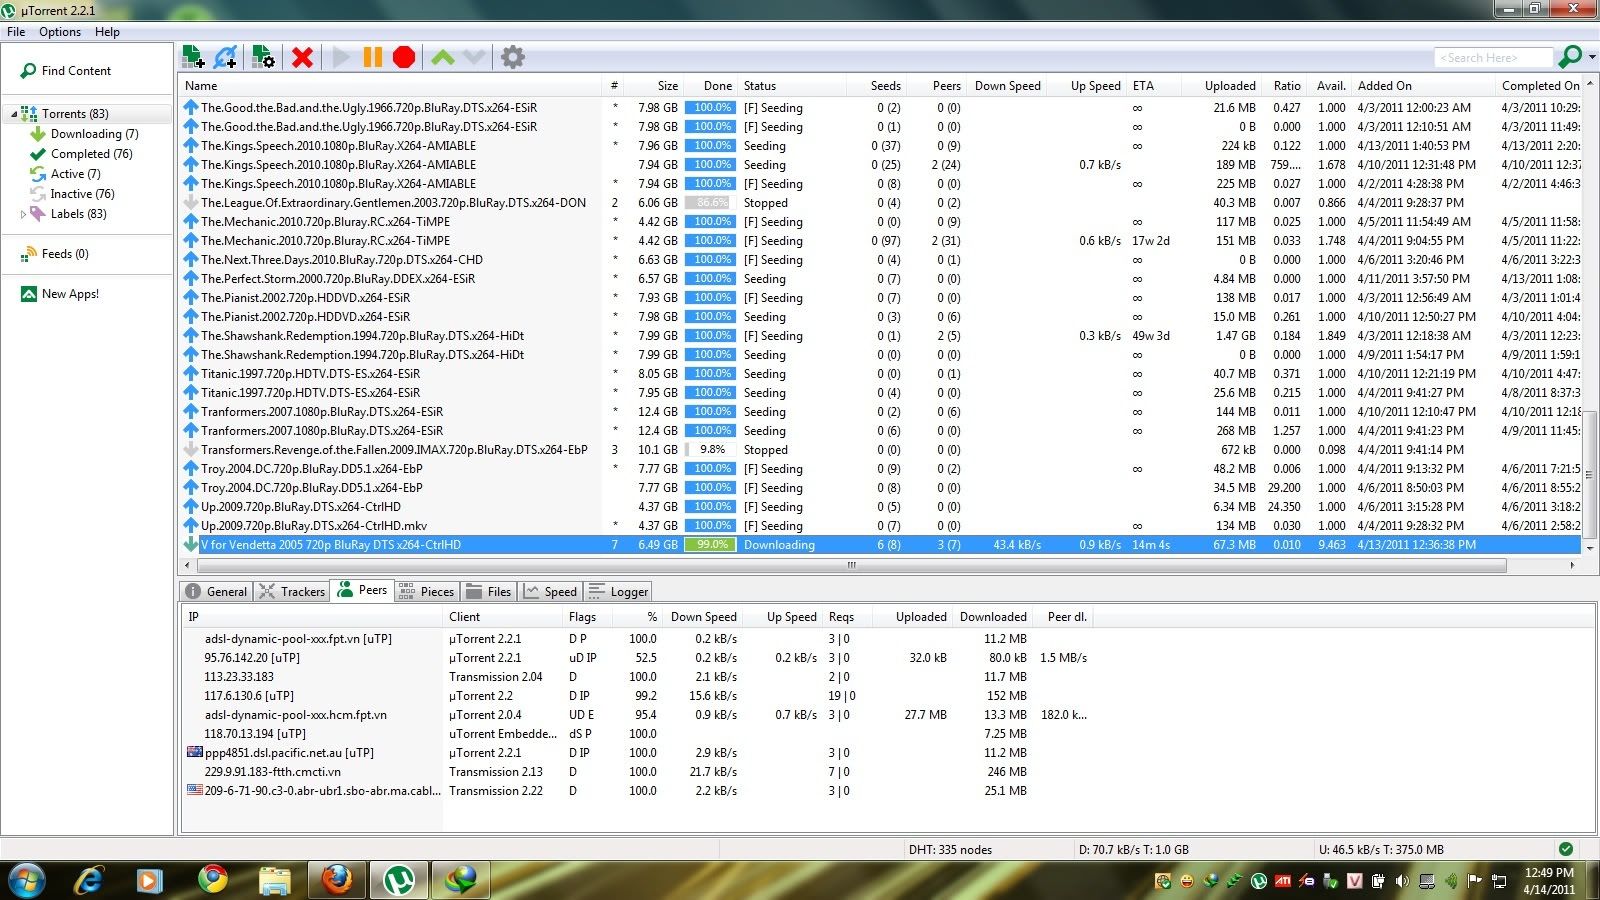Switch to the Trackers tab

[x=292, y=591]
